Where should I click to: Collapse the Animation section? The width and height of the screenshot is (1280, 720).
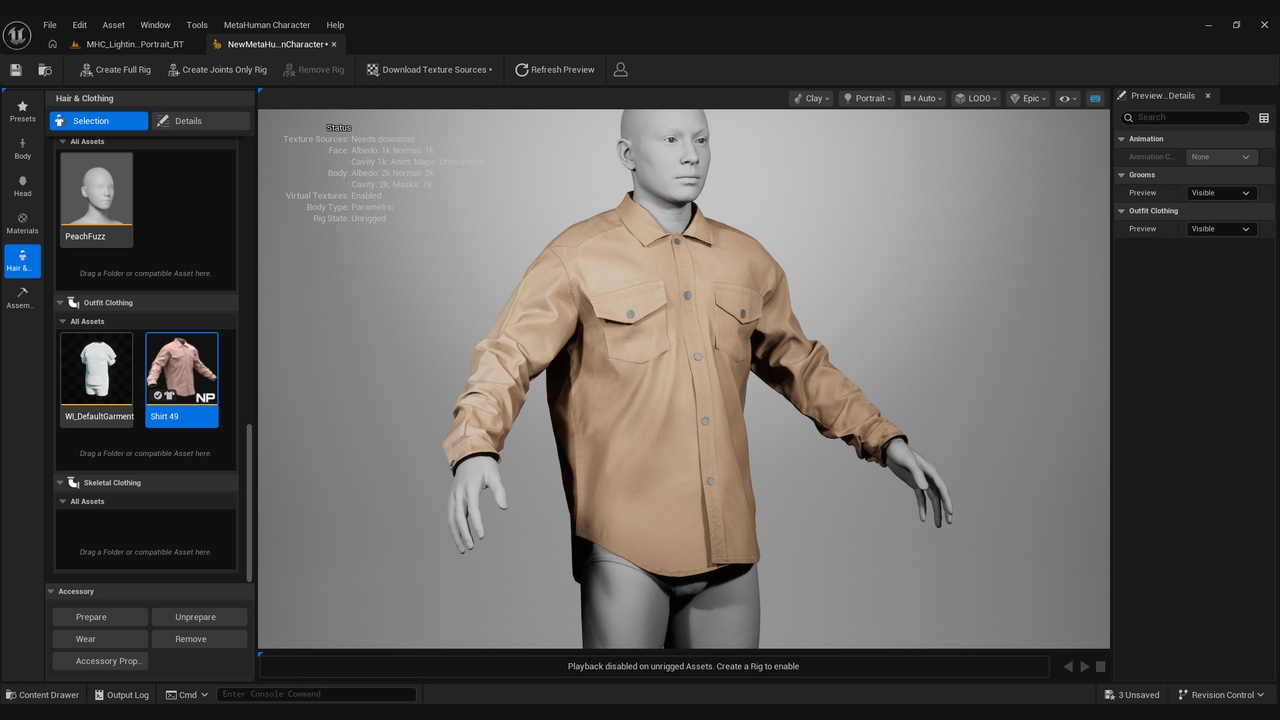click(1122, 139)
